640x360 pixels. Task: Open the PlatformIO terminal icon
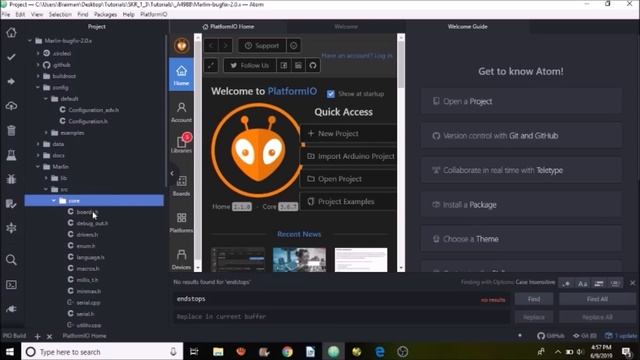[x=11, y=284]
